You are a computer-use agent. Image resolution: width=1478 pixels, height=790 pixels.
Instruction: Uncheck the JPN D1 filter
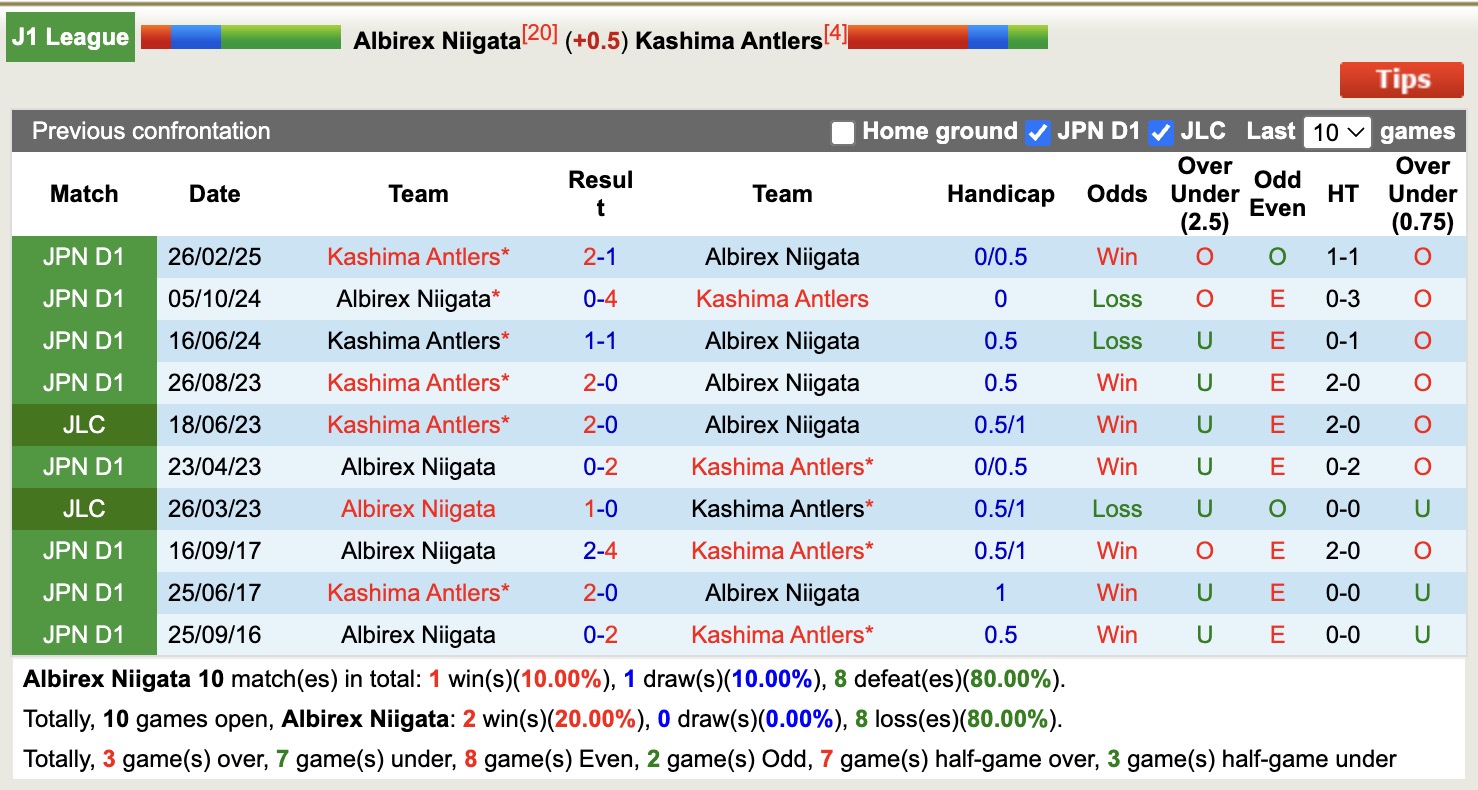1037,130
